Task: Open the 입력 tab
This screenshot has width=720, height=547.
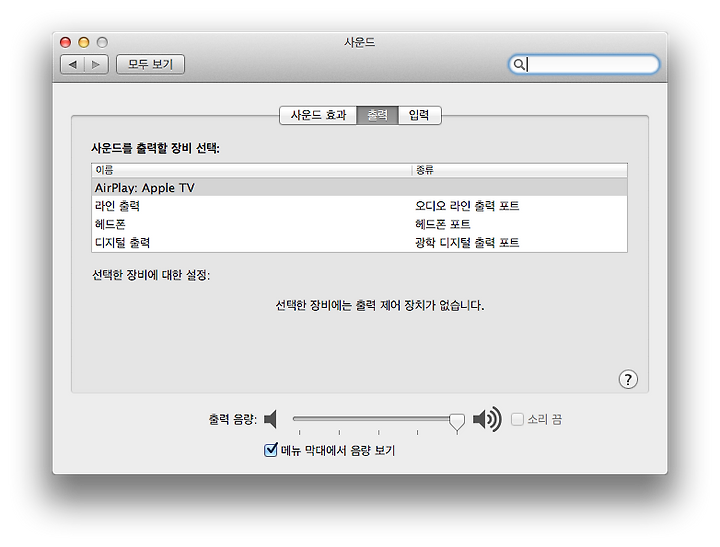Action: (419, 115)
